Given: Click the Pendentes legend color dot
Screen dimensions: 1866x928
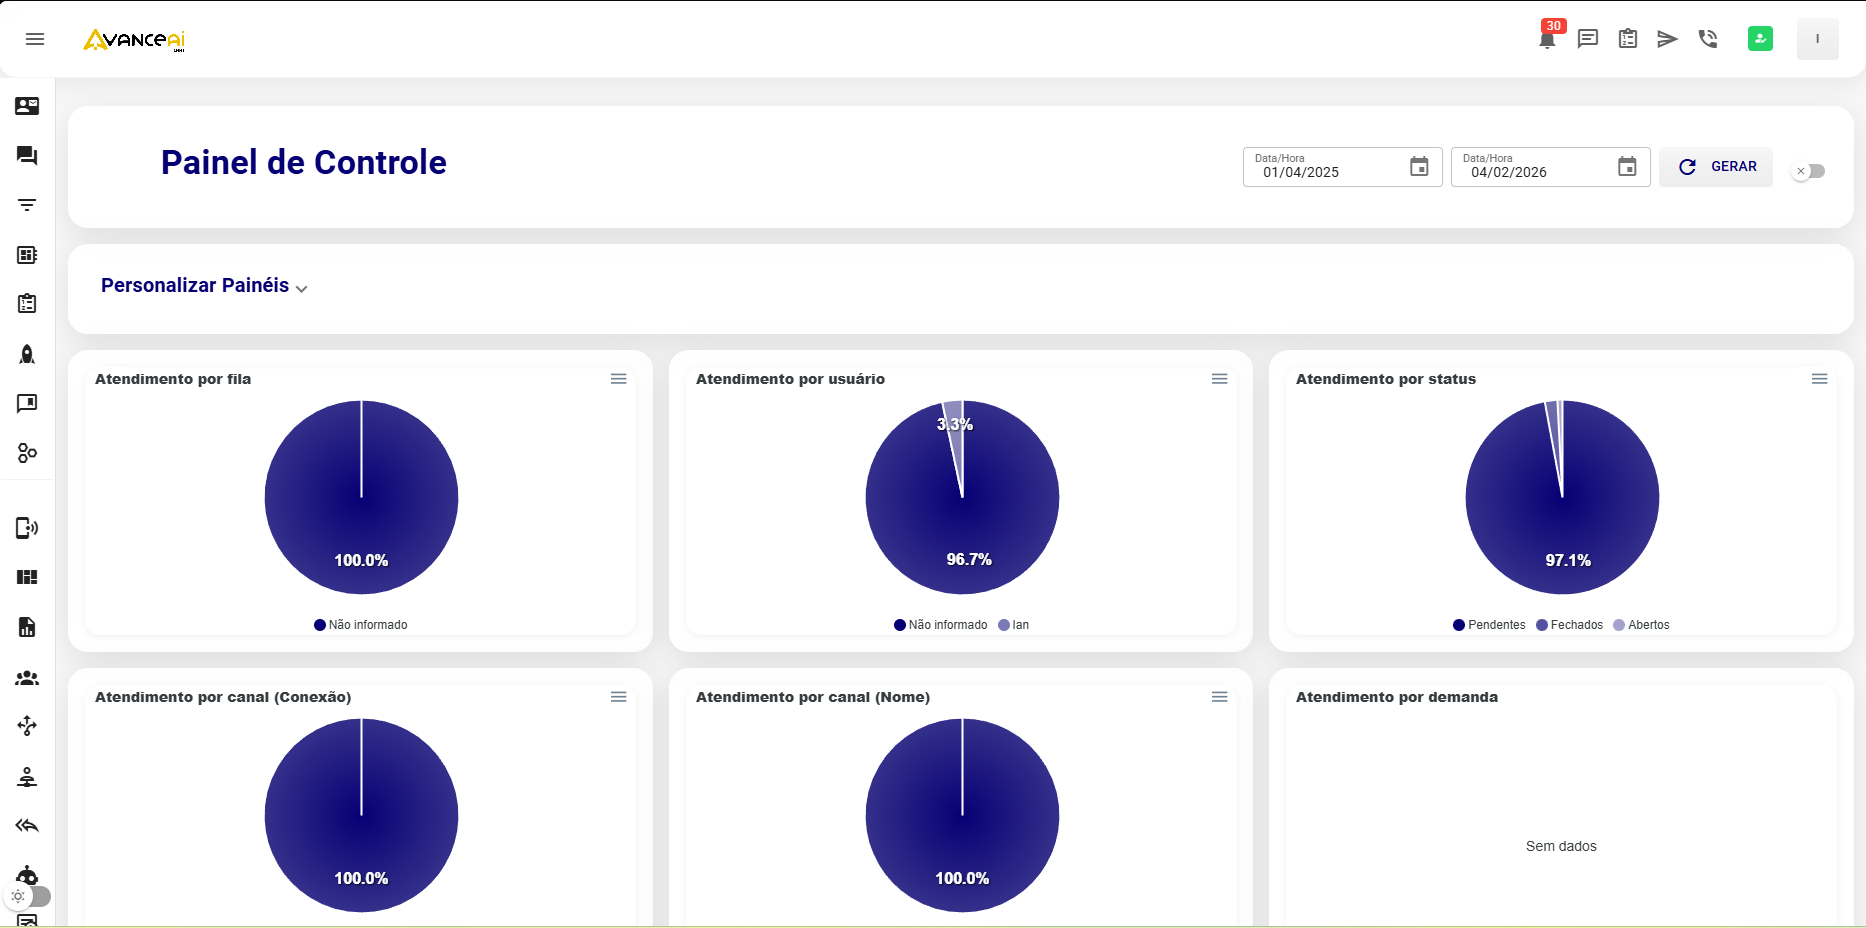Looking at the screenshot, I should click(x=1459, y=625).
